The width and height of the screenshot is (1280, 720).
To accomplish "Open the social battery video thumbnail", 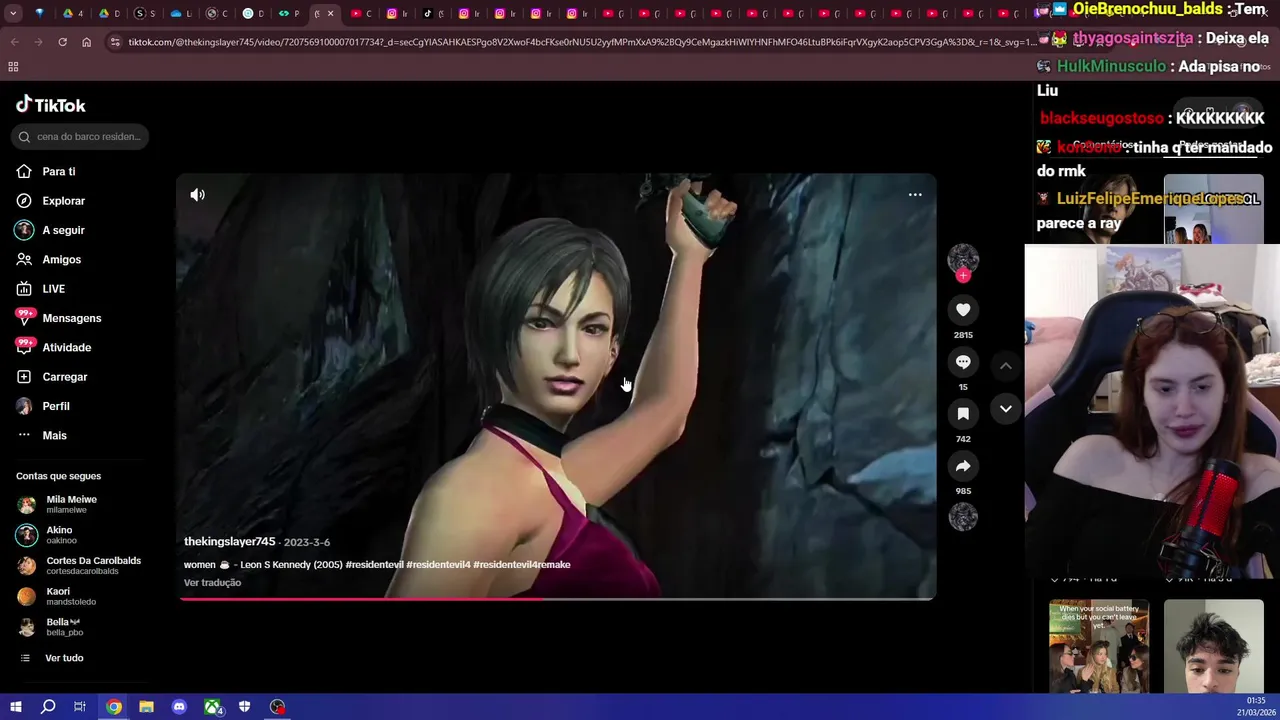I will point(1099,646).
